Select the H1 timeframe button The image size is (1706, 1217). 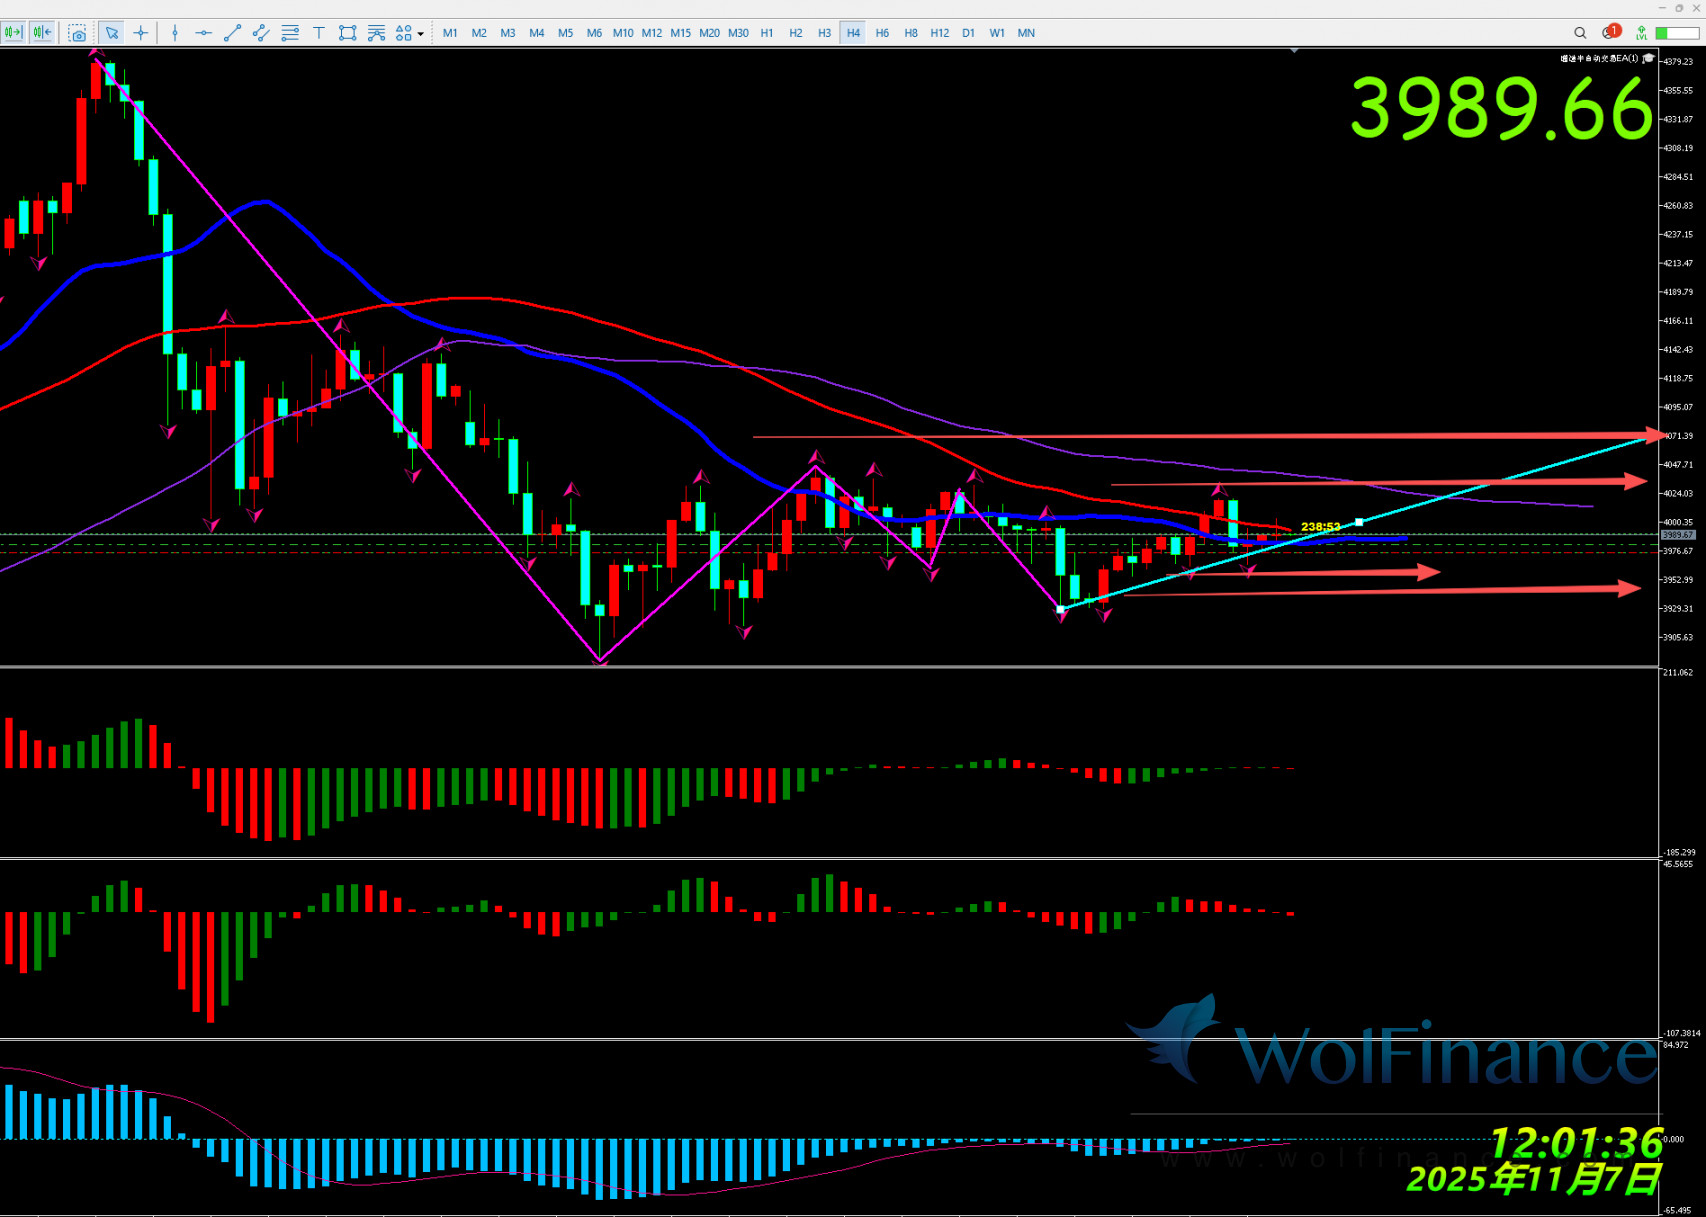pyautogui.click(x=767, y=33)
